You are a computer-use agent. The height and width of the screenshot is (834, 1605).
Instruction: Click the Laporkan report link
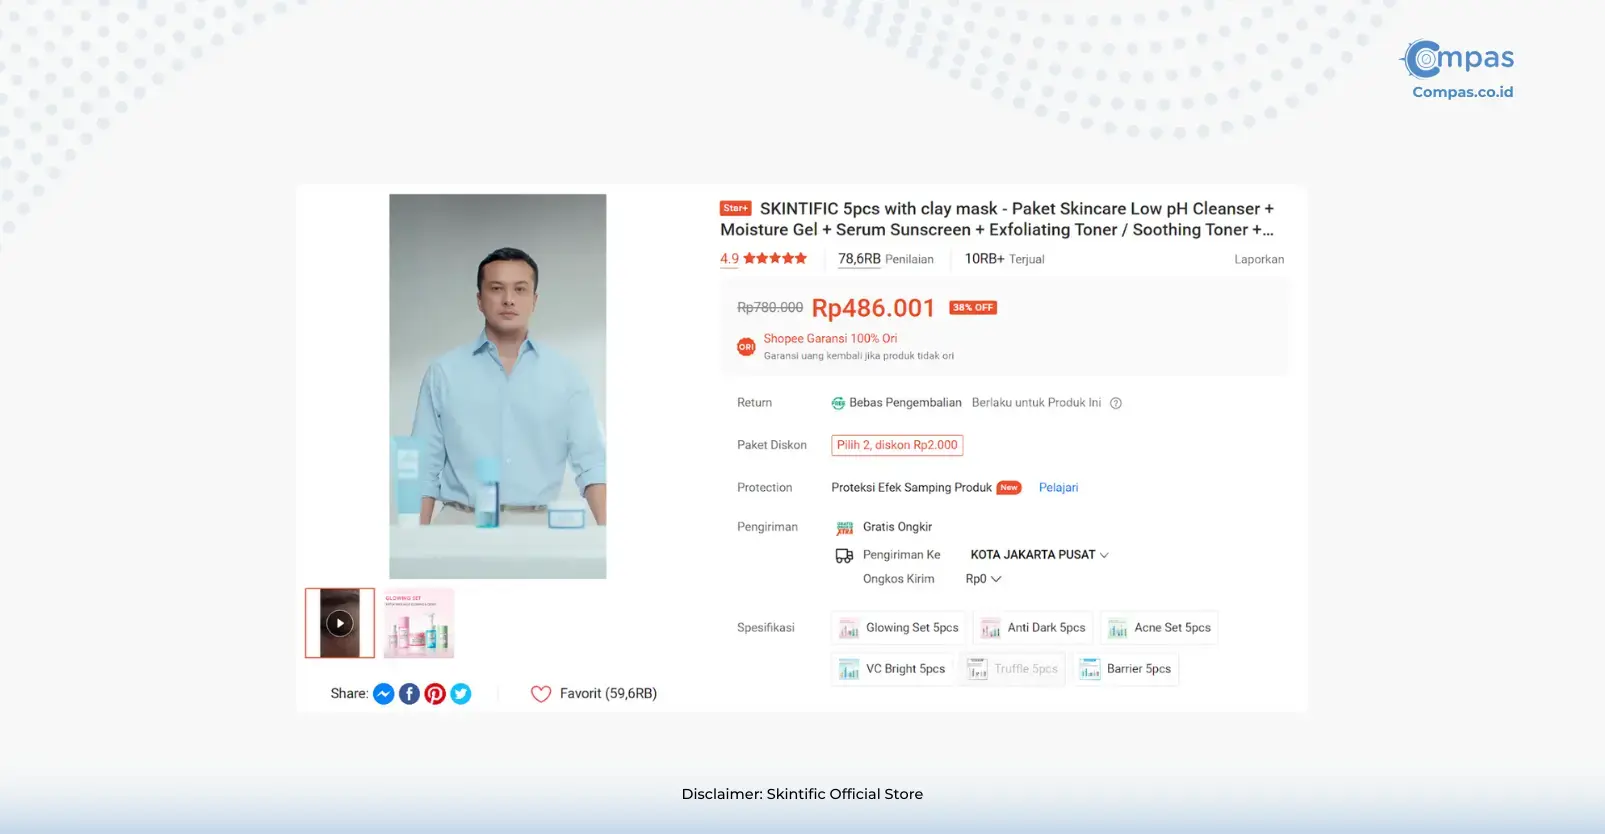click(x=1259, y=259)
